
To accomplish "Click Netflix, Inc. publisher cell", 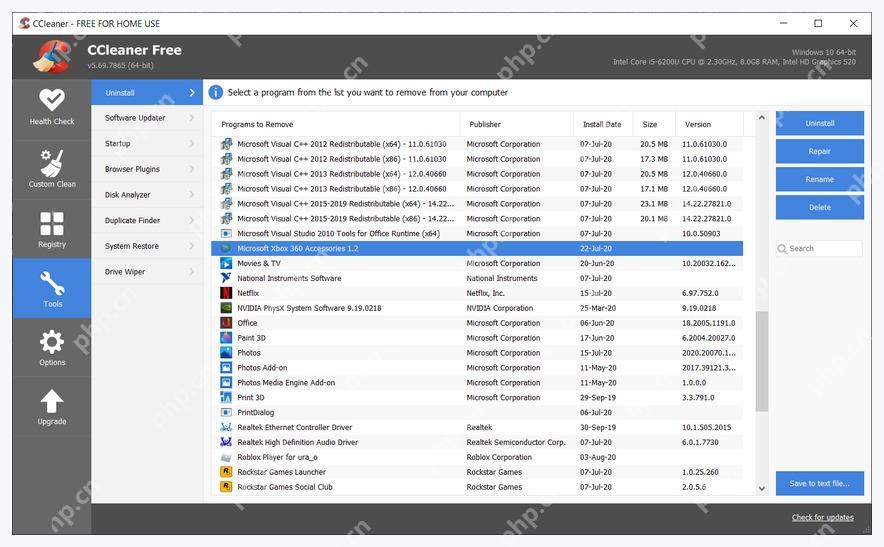I will coord(485,293).
